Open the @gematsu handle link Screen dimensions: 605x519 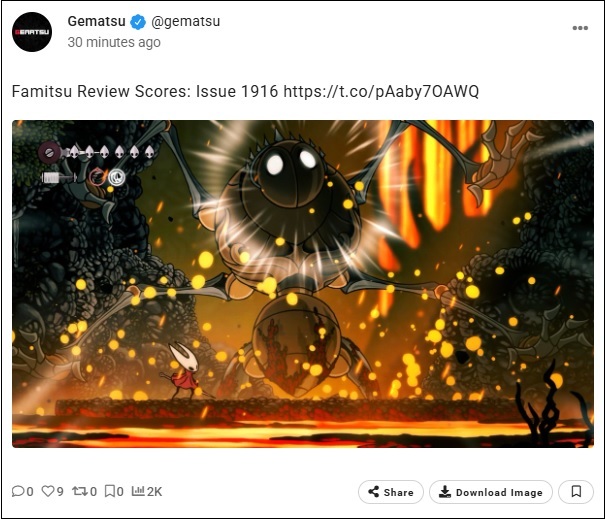[186, 21]
